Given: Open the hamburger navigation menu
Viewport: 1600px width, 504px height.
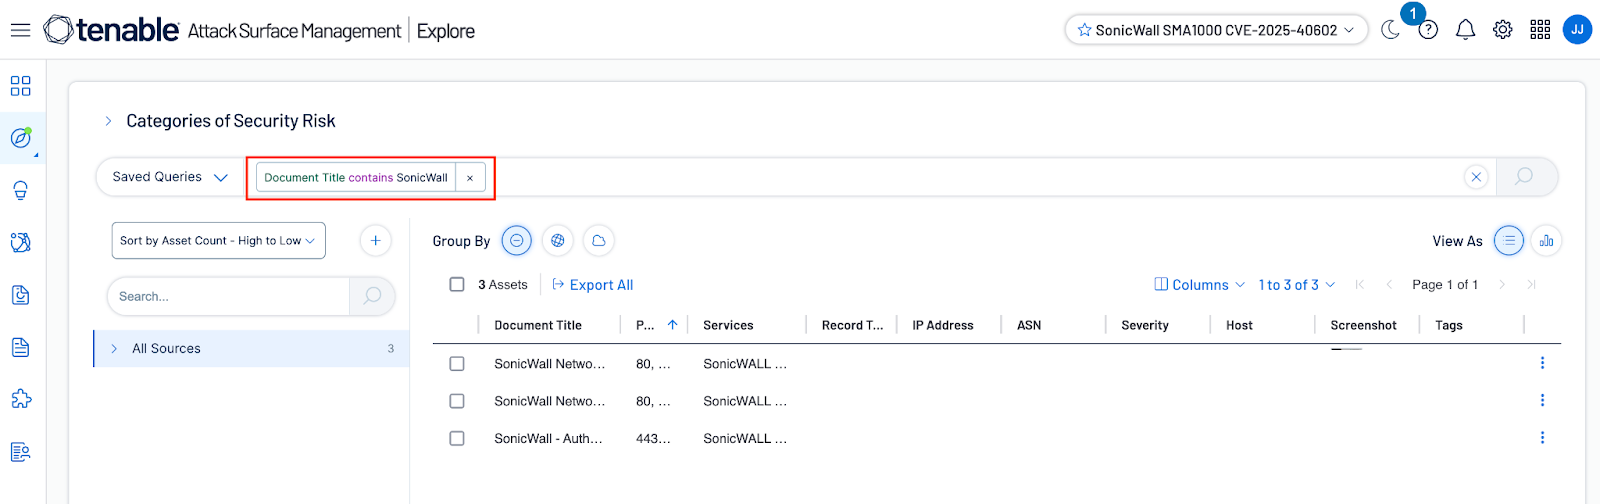Looking at the screenshot, I should [x=20, y=30].
